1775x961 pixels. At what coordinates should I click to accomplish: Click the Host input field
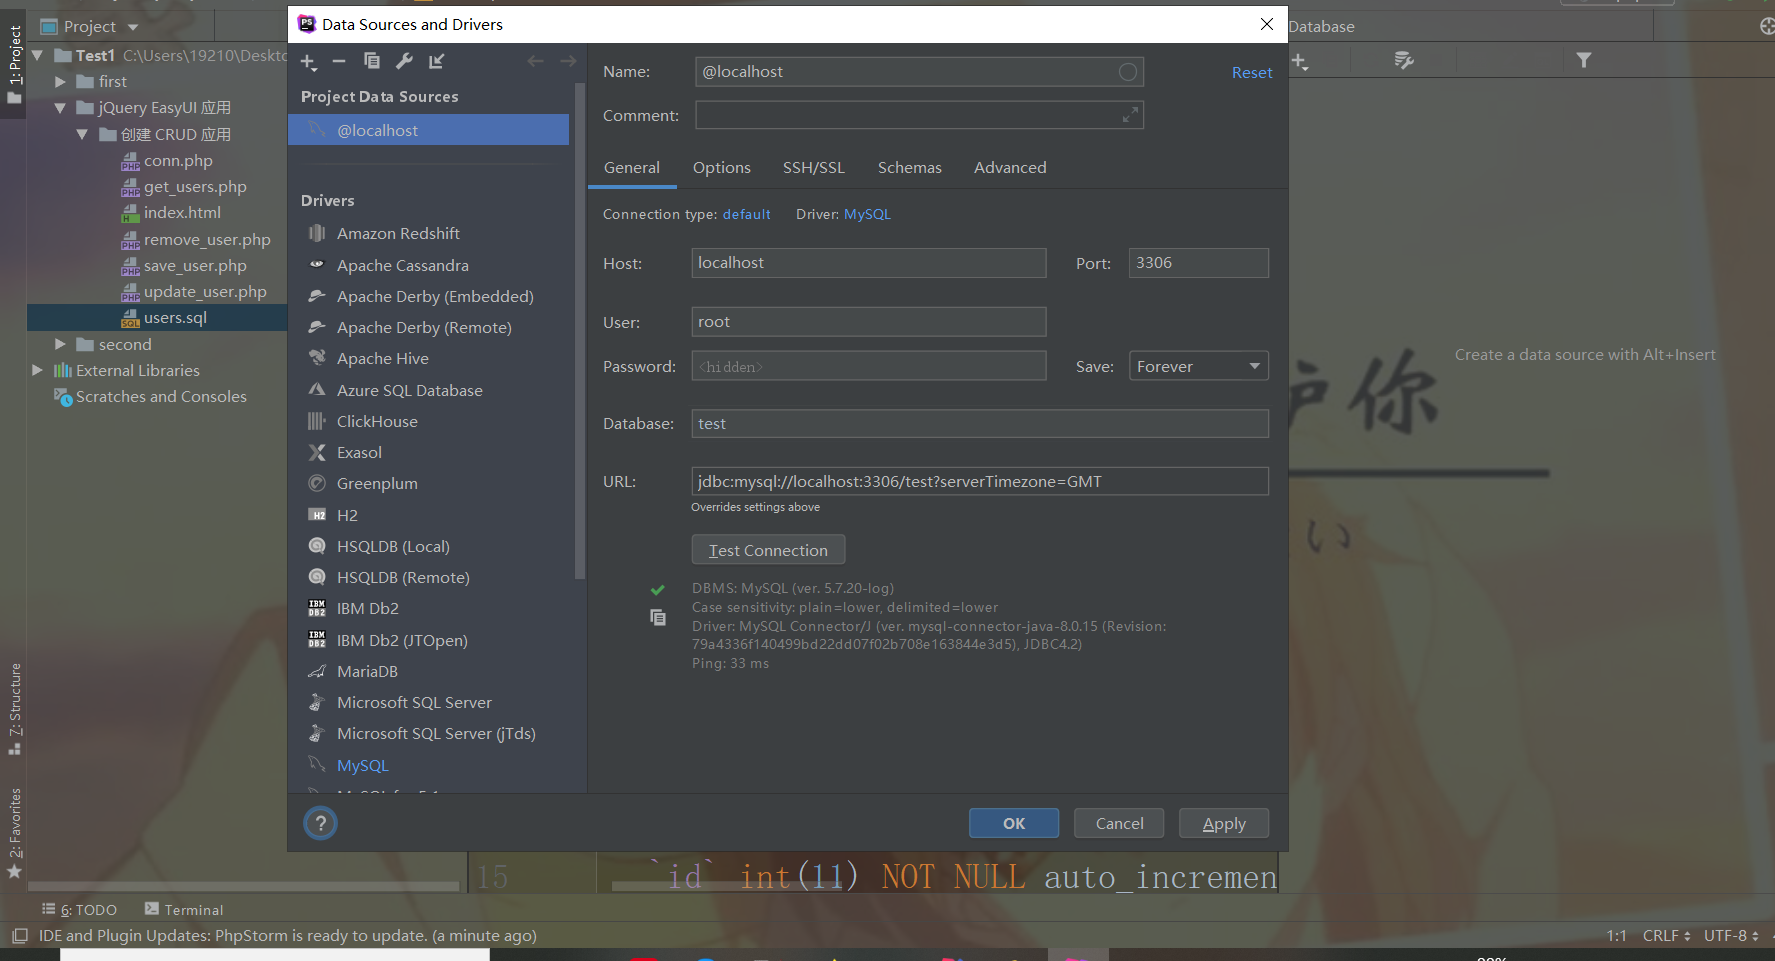pyautogui.click(x=869, y=263)
